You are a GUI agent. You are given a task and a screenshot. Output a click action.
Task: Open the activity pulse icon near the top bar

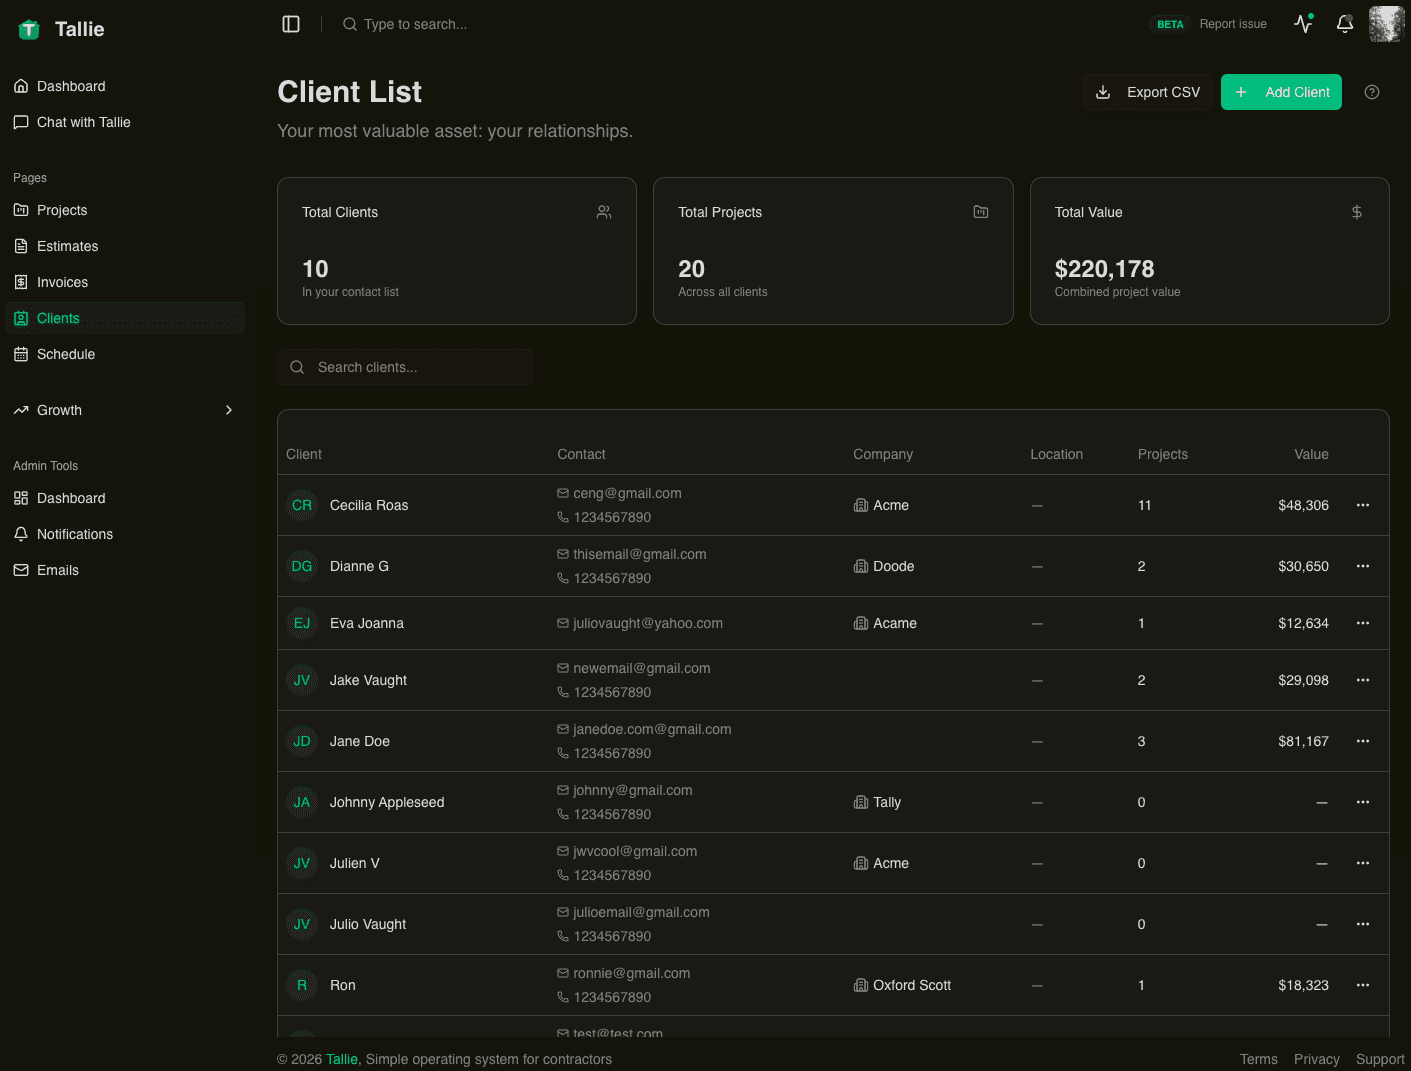click(1302, 24)
